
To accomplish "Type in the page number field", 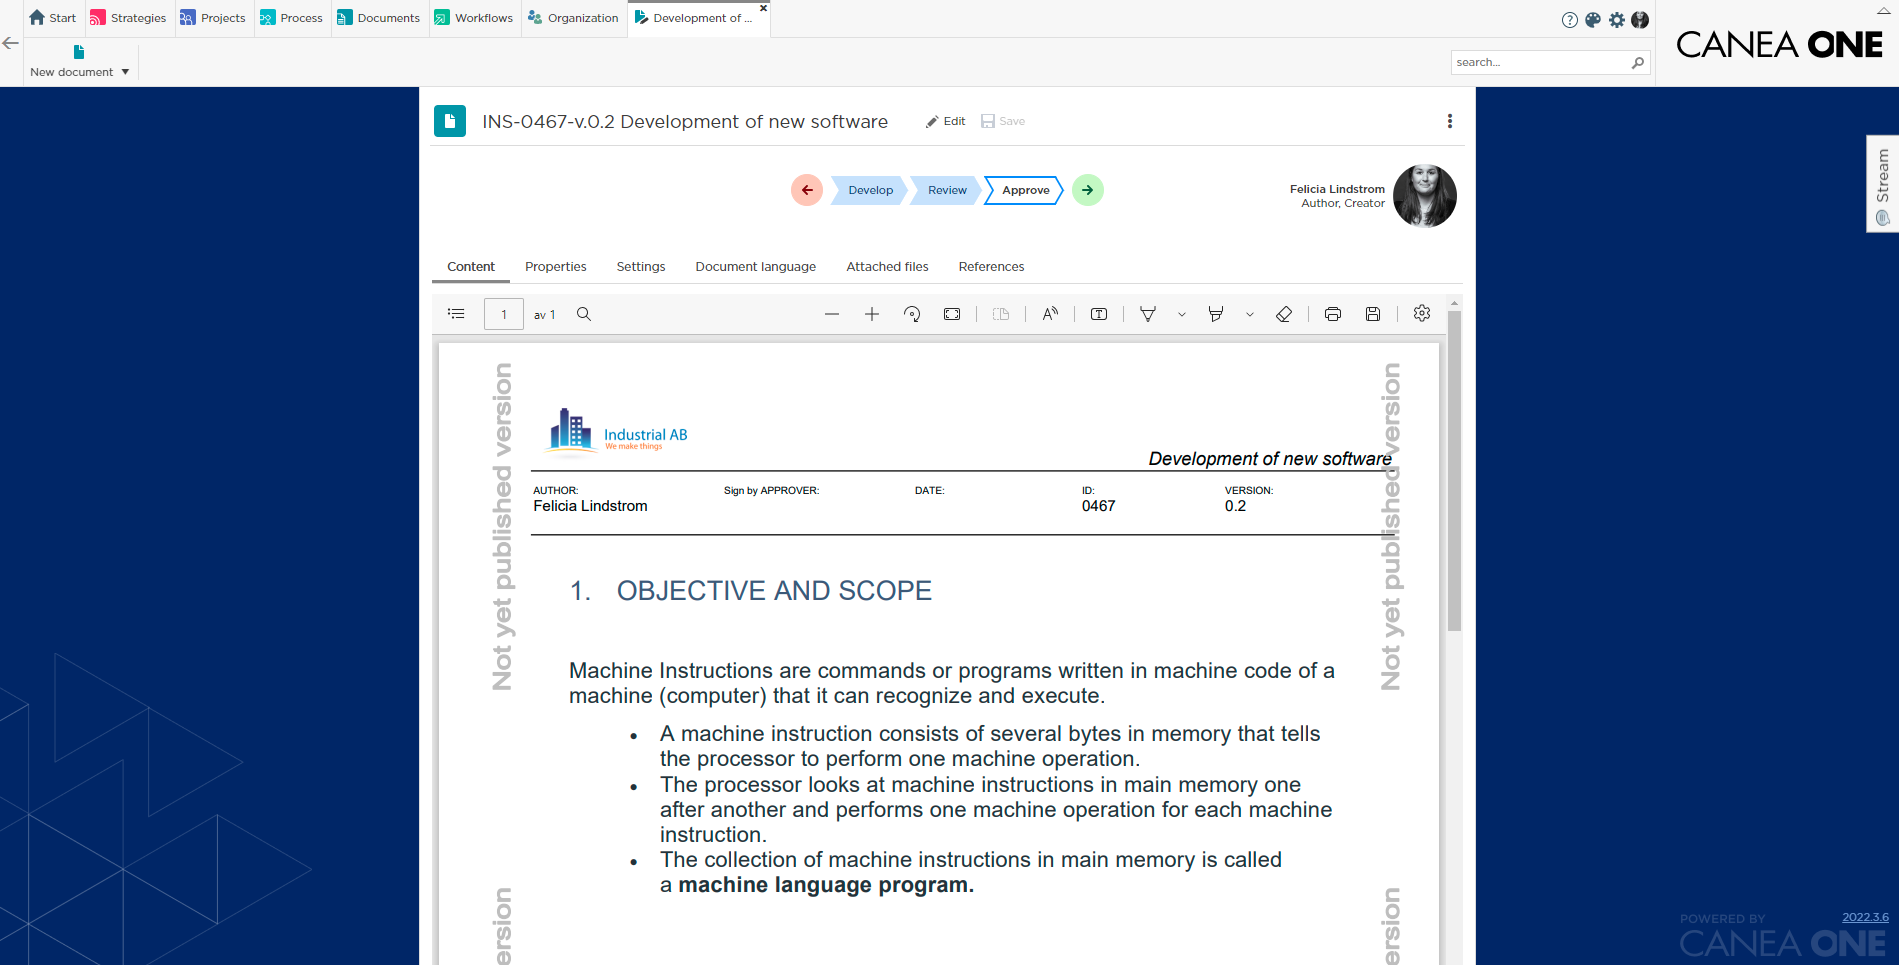I will pyautogui.click(x=504, y=313).
